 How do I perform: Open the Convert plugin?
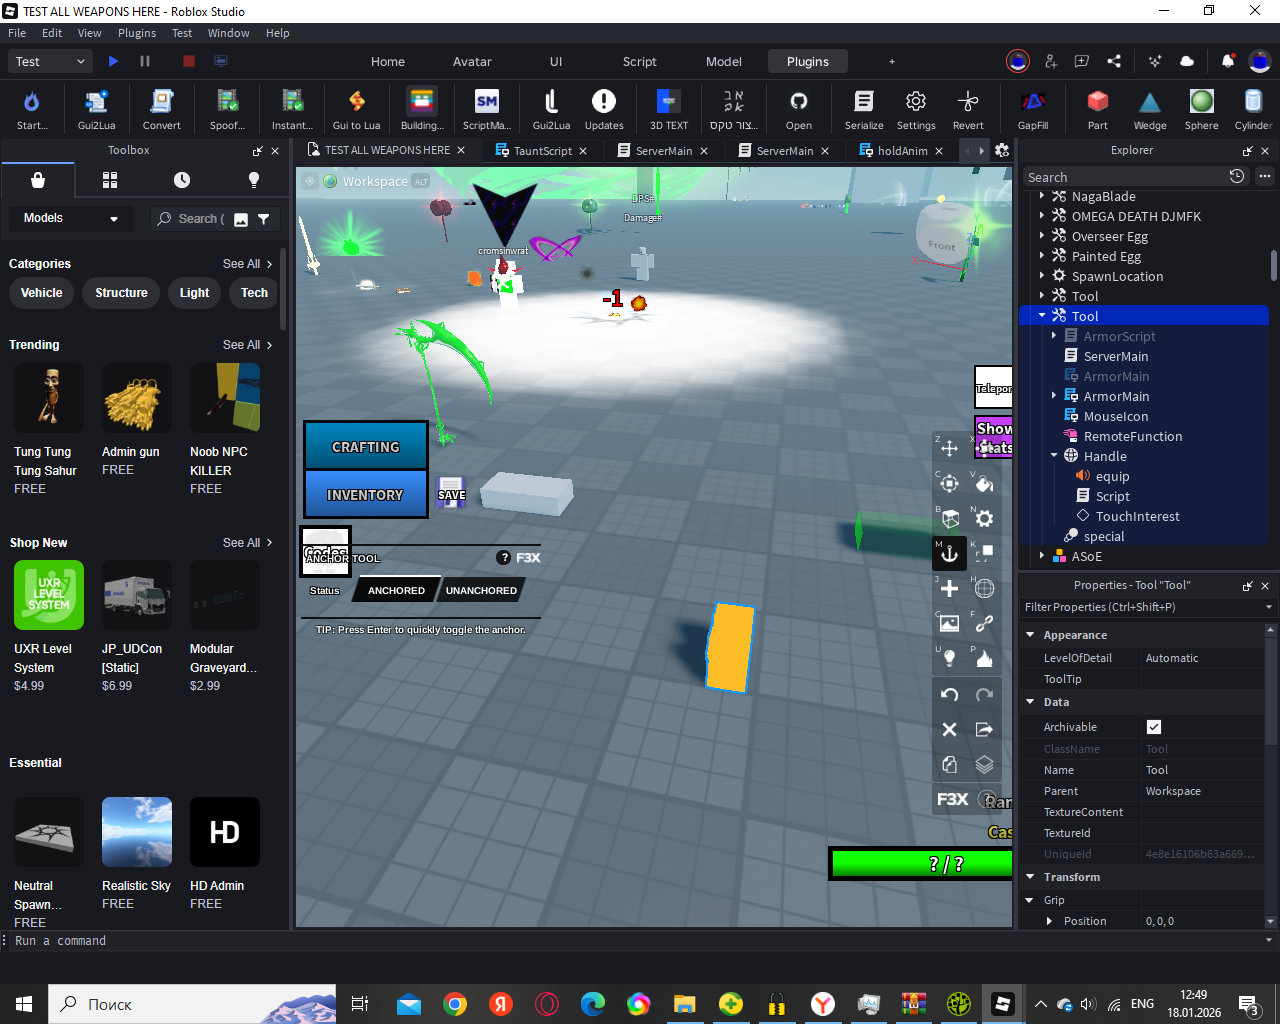coord(161,109)
